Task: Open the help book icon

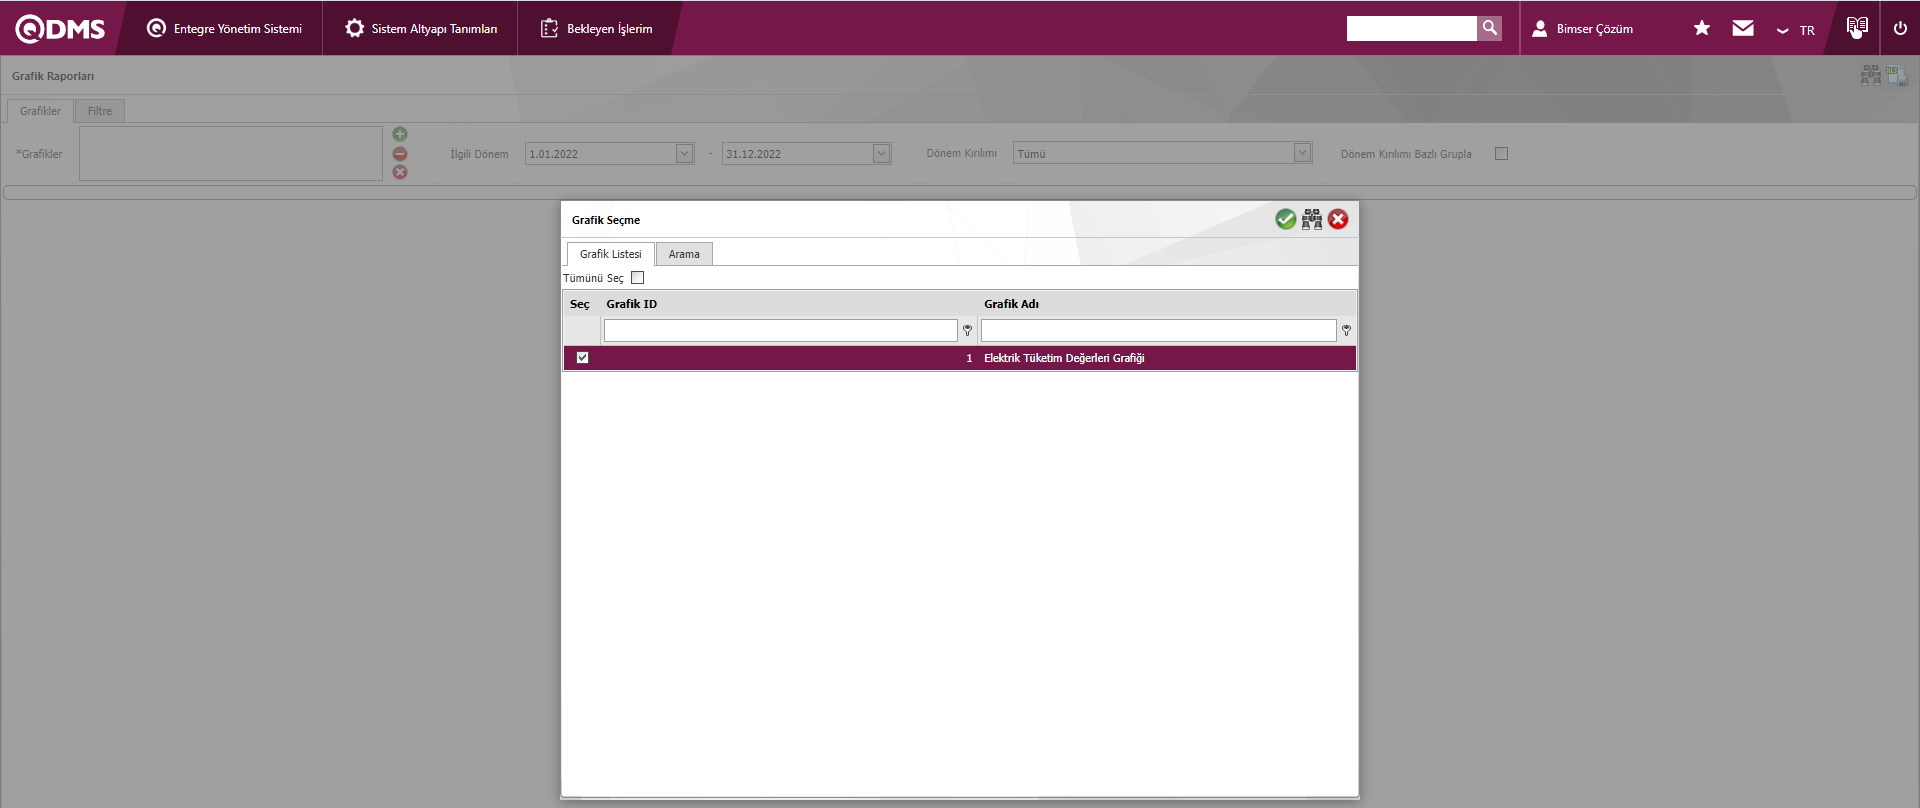Action: coord(1857,27)
